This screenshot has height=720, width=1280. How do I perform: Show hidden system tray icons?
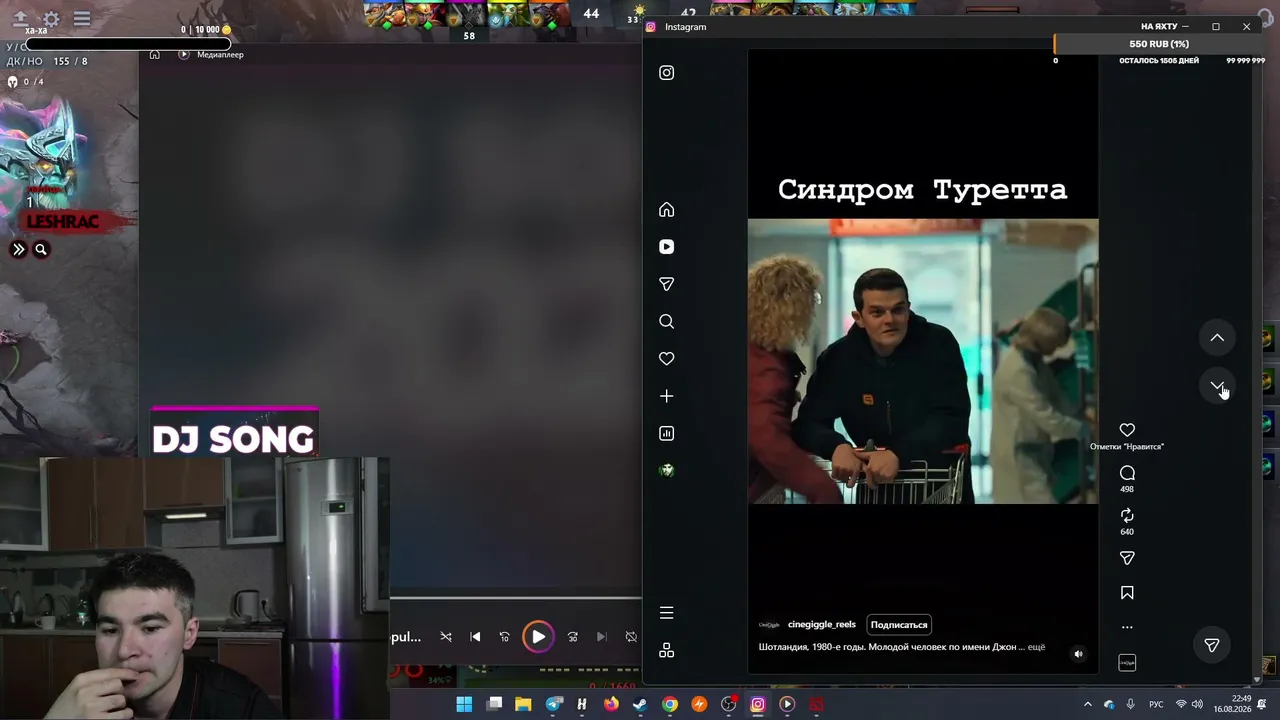tap(1088, 704)
